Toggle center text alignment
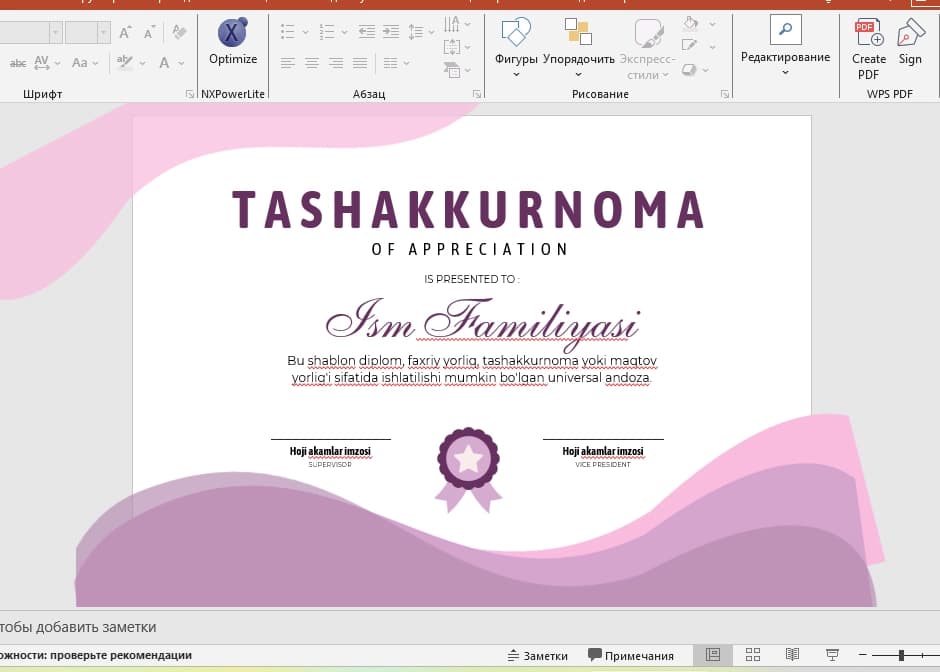This screenshot has height=672, width=940. 312,63
